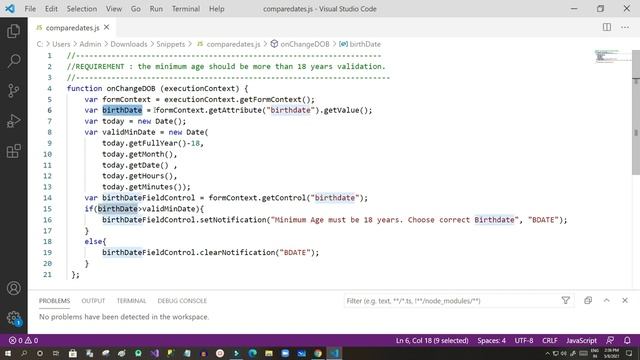Split the editor to the right
Screen dimensions: 640x360
click(x=607, y=27)
